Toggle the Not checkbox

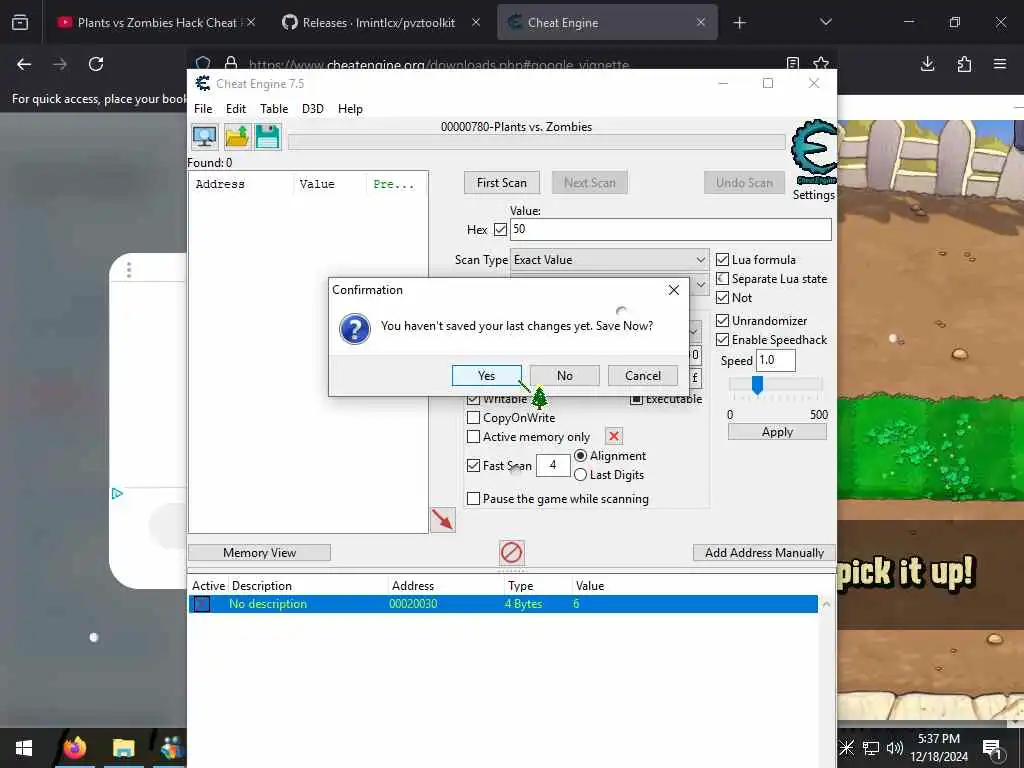point(722,297)
